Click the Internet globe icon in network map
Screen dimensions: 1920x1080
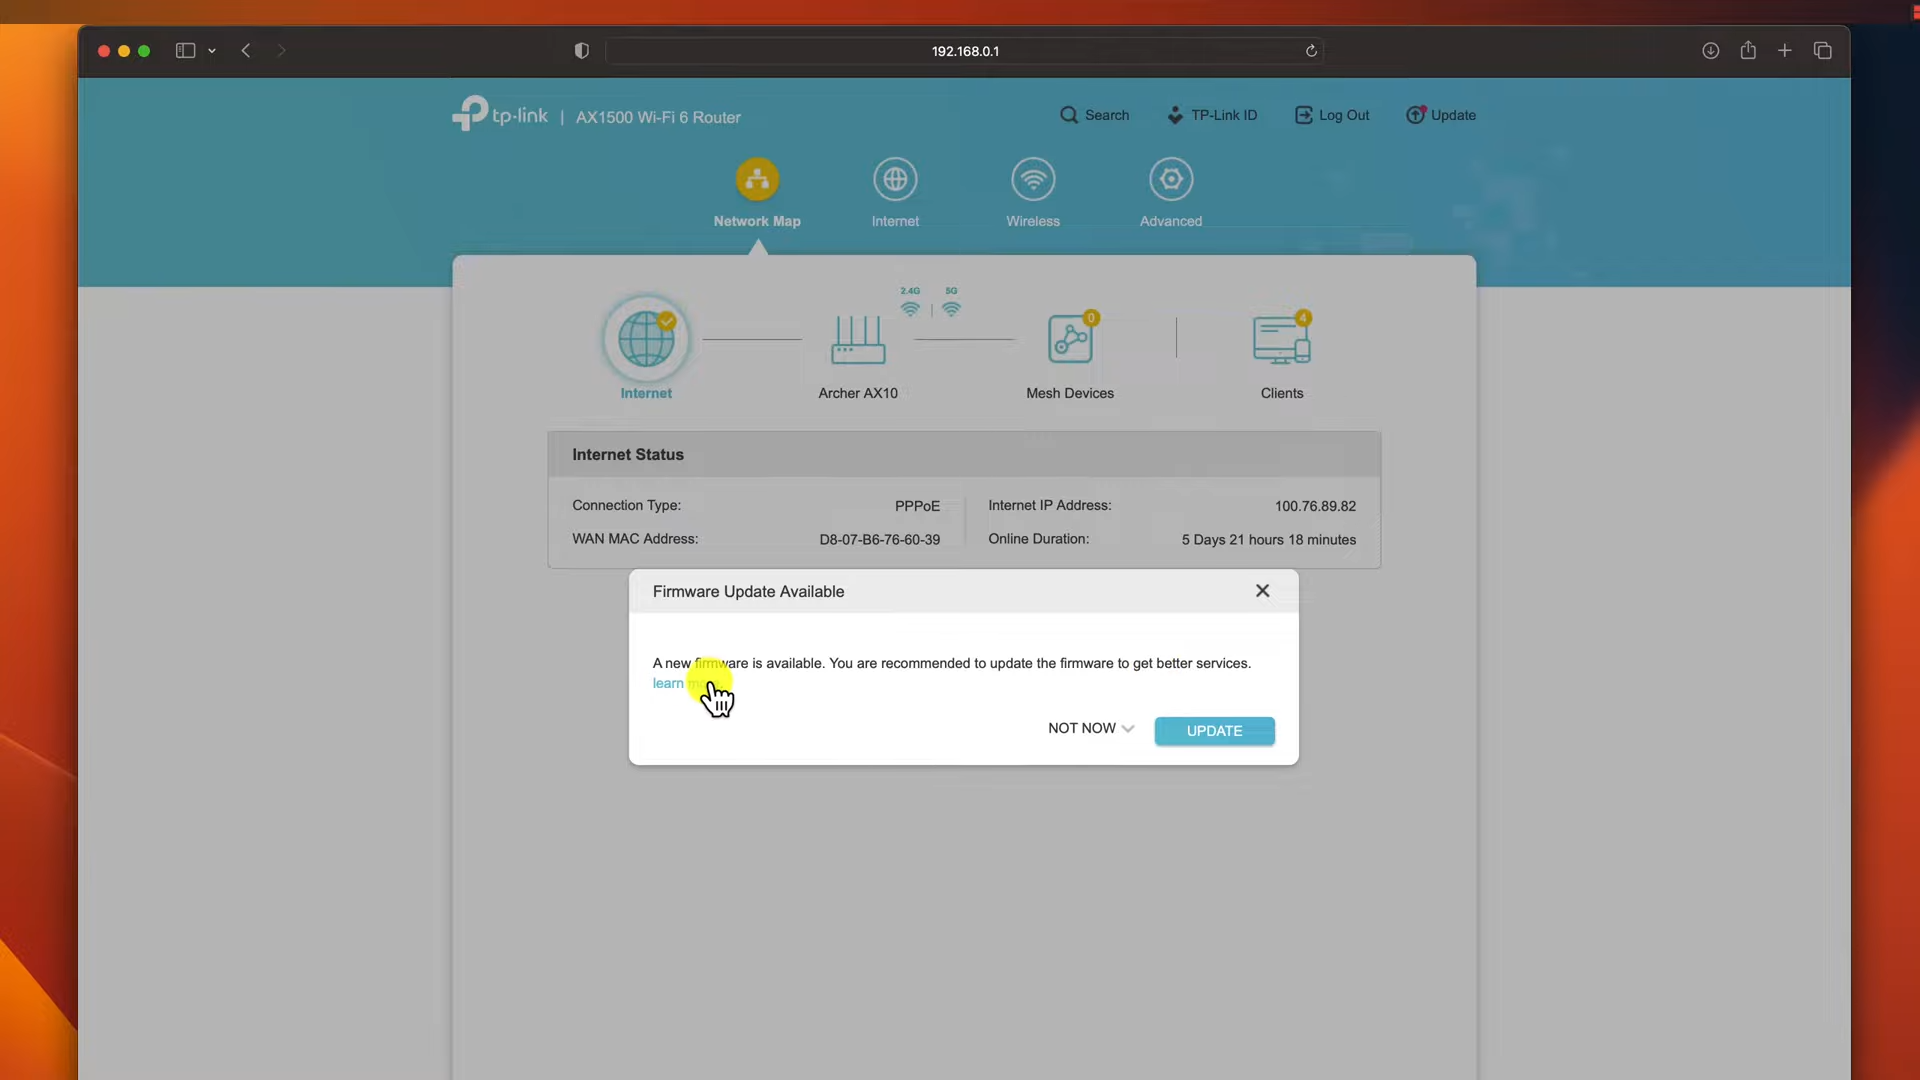coord(646,339)
